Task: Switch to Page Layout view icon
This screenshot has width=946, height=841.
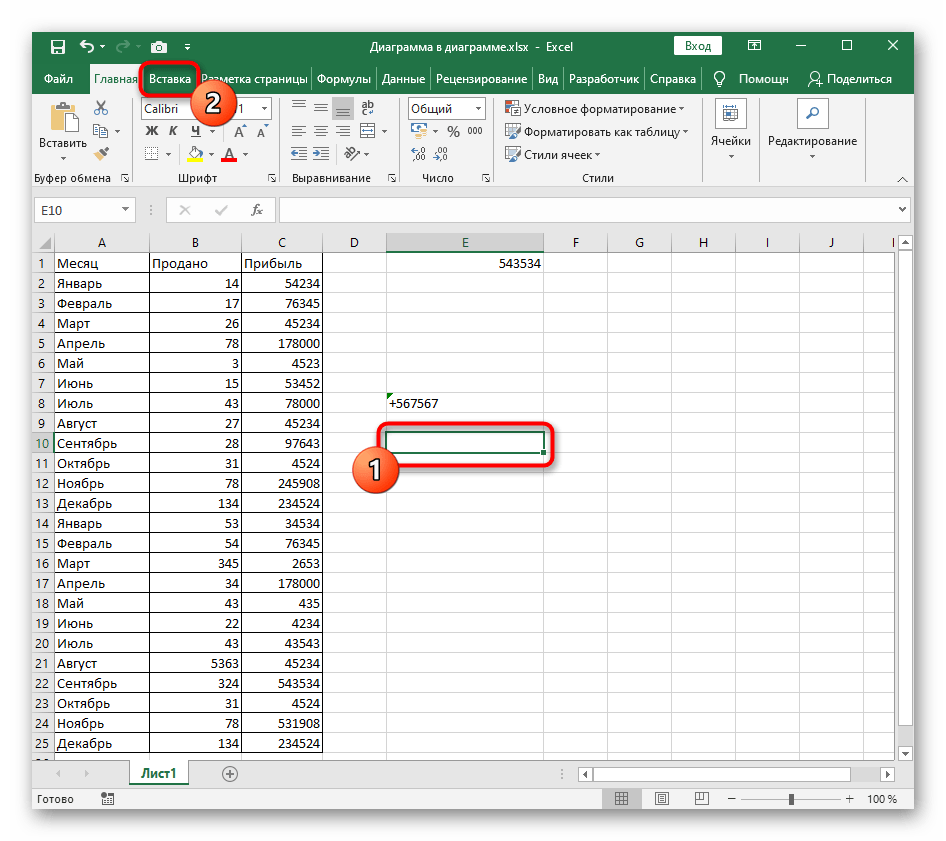Action: tap(662, 799)
